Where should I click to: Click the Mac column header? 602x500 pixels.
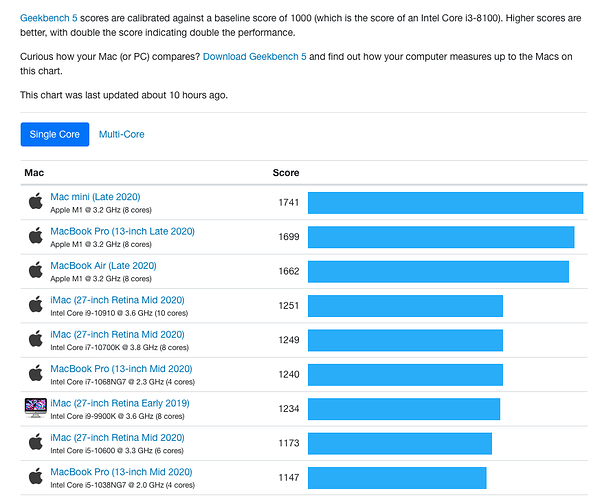coord(34,173)
